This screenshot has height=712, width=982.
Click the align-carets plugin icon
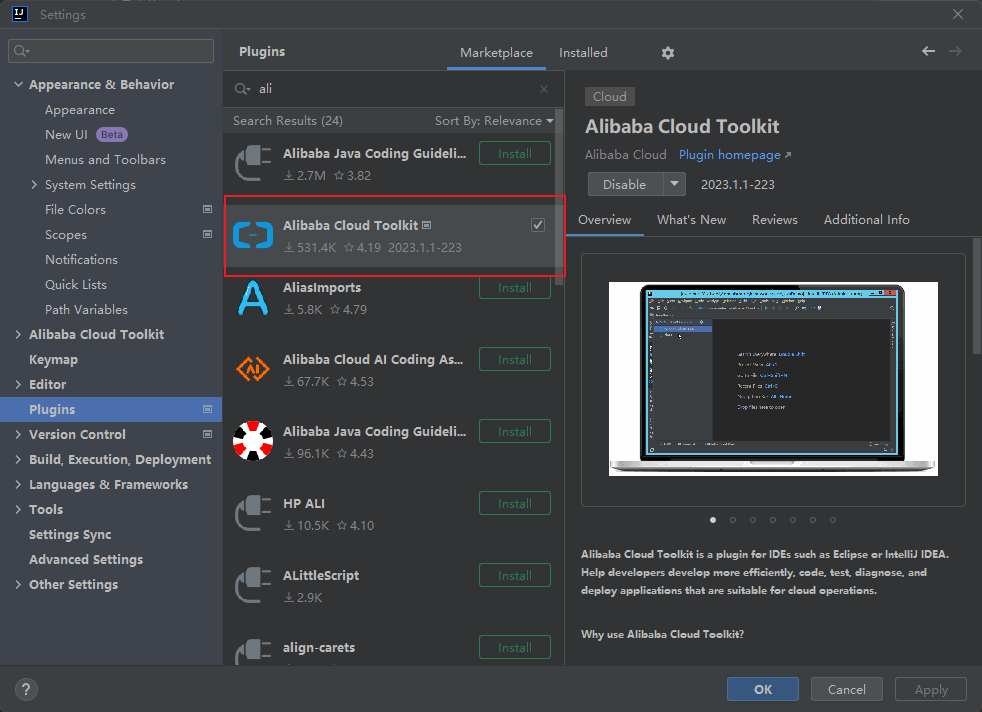tap(253, 651)
